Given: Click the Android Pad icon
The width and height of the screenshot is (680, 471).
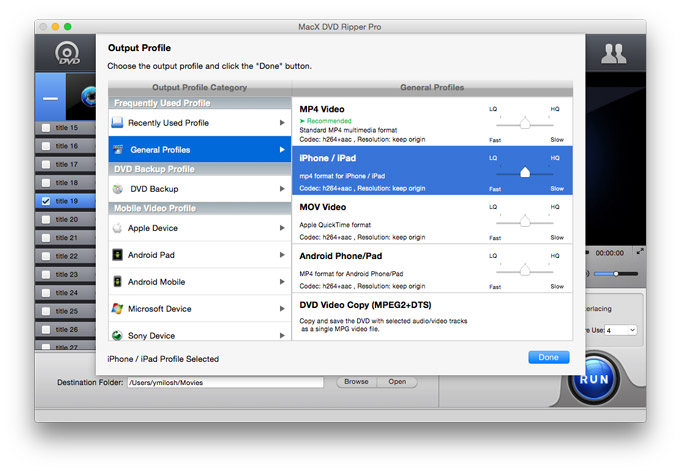Looking at the screenshot, I should tap(118, 255).
